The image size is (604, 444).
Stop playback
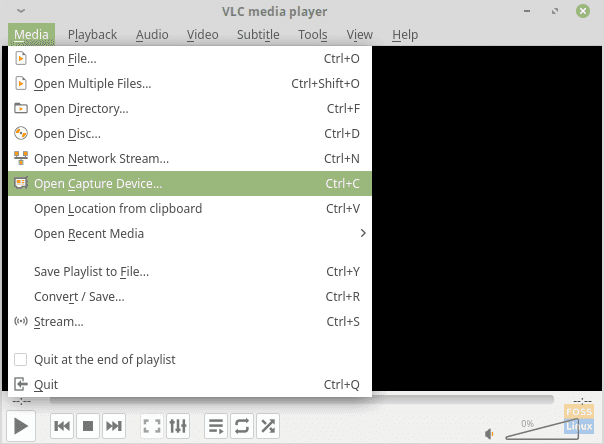(x=88, y=426)
